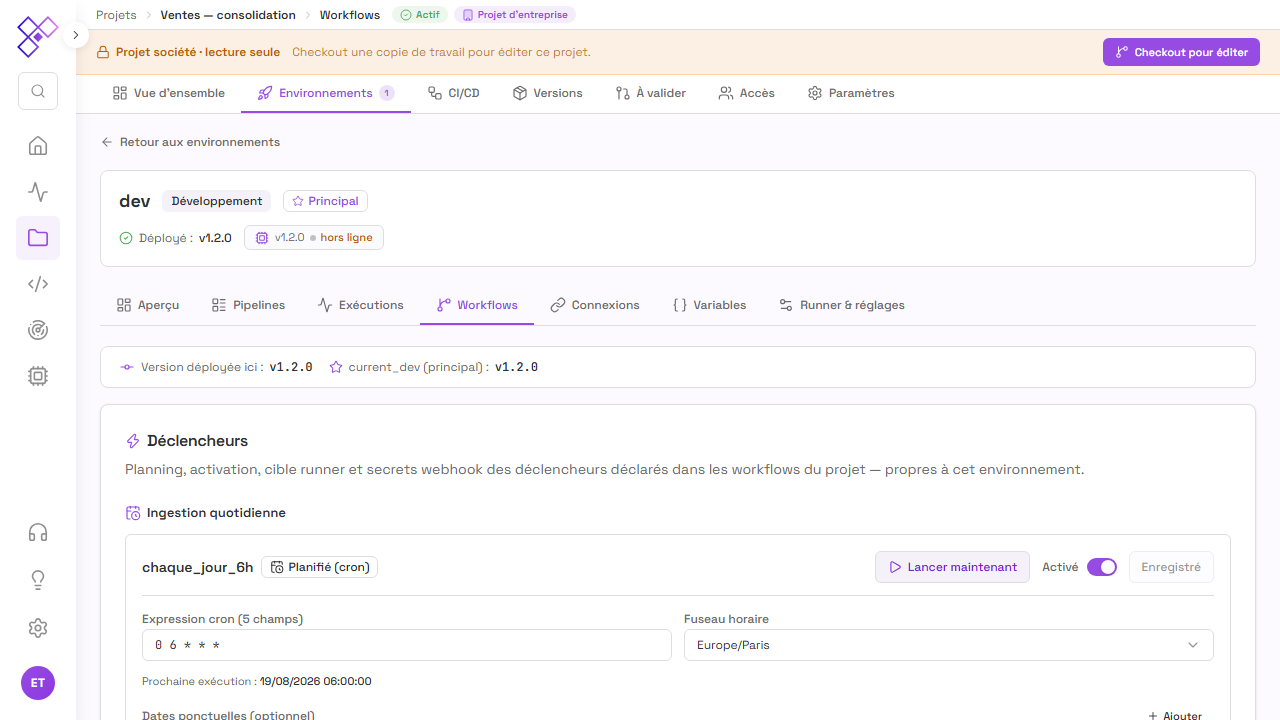Viewport: 1280px width, 720px height.
Task: Click the Planifié (cron) badge
Action: (x=320, y=567)
